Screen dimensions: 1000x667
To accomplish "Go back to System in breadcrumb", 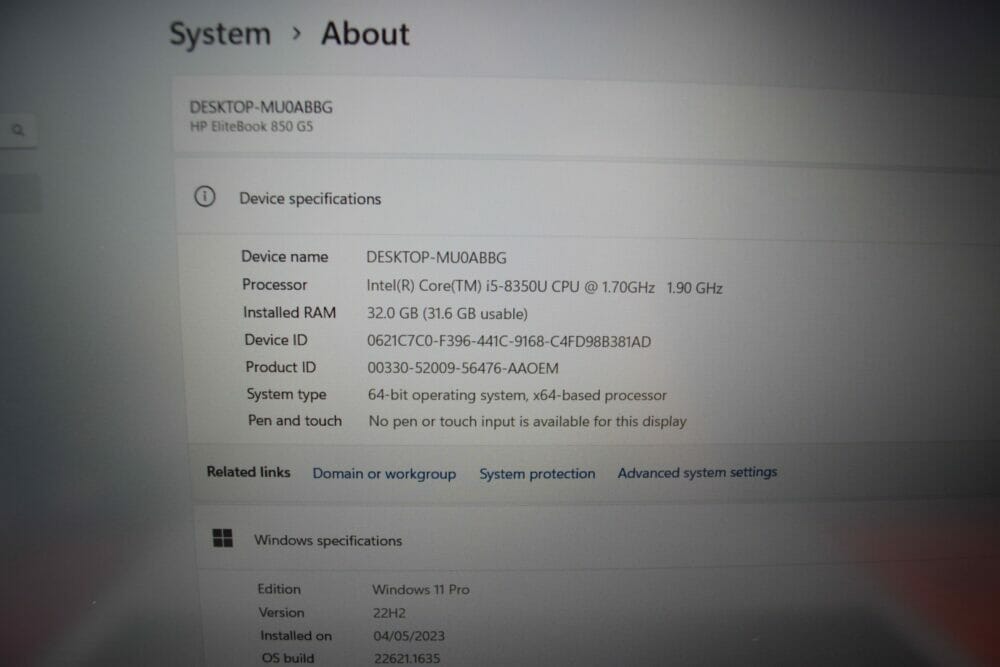I will (x=220, y=34).
